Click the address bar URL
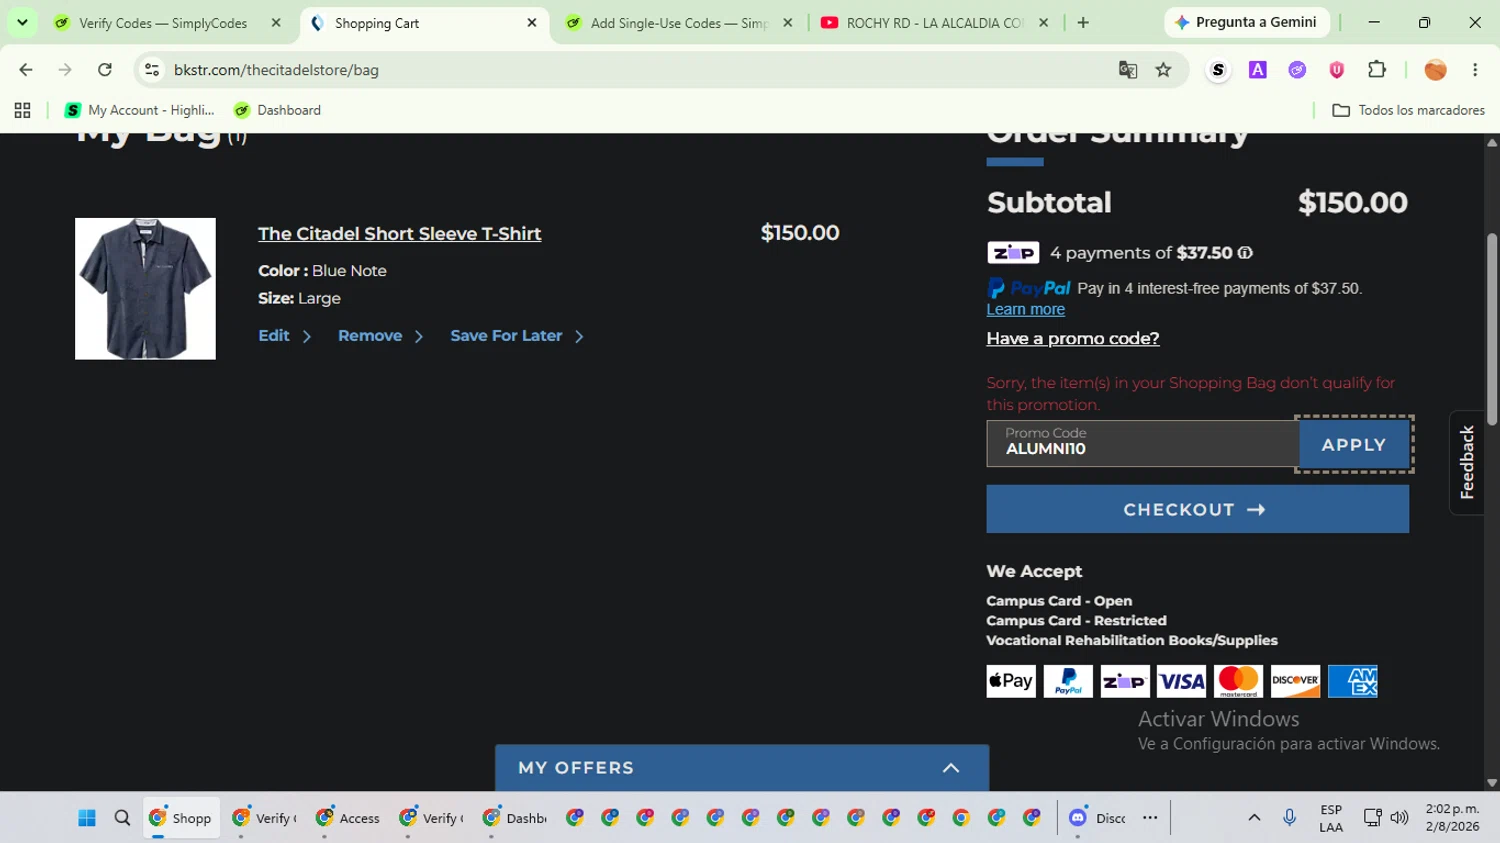1500x843 pixels. point(276,70)
